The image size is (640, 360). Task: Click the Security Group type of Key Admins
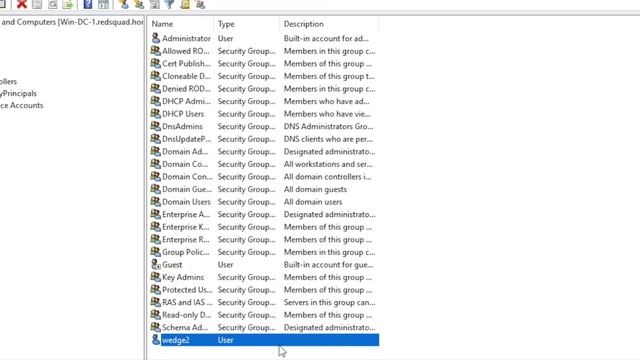[247, 277]
